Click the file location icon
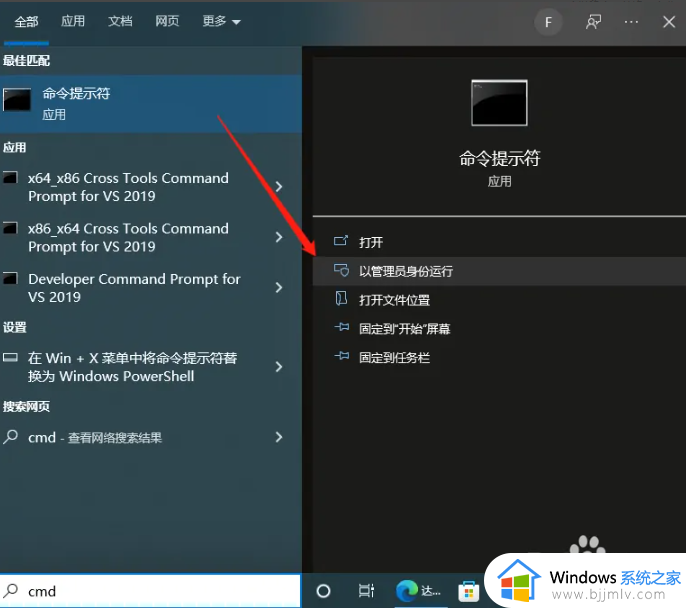This screenshot has height=608, width=686. [341, 299]
